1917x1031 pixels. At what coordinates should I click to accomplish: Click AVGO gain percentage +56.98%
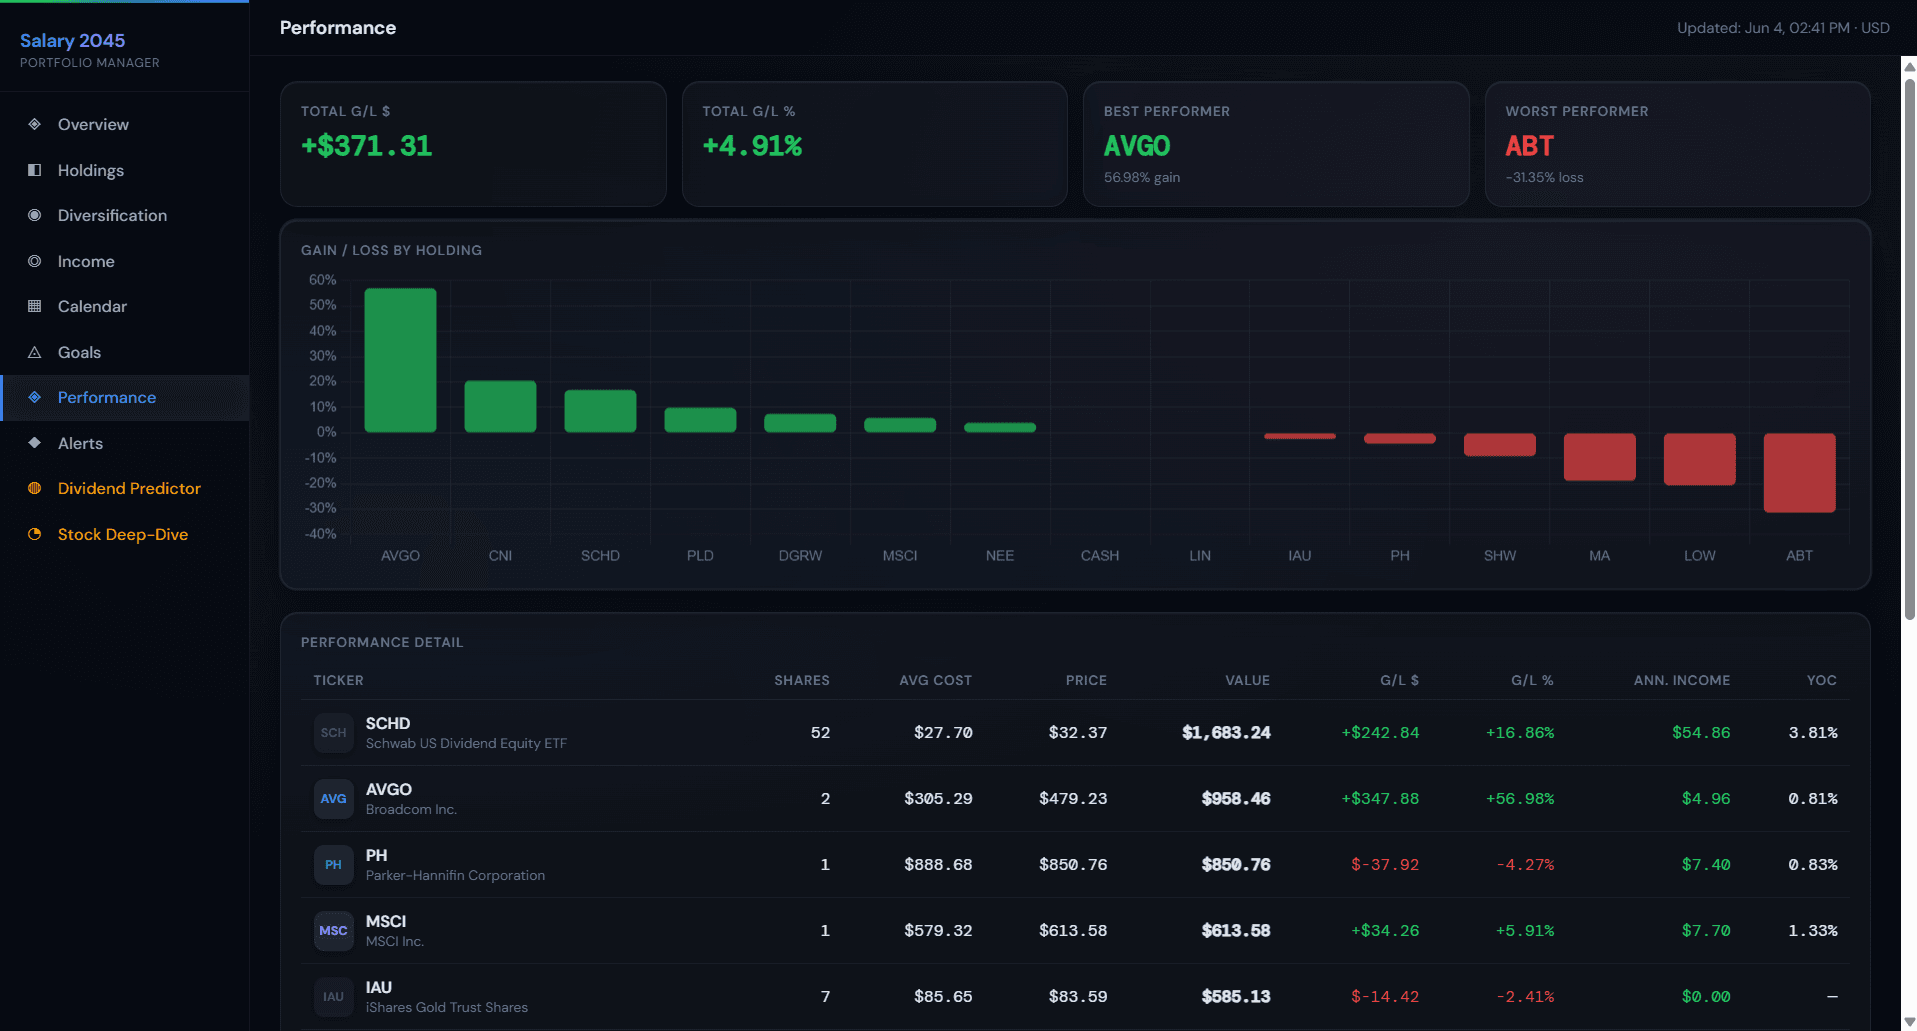click(1520, 799)
